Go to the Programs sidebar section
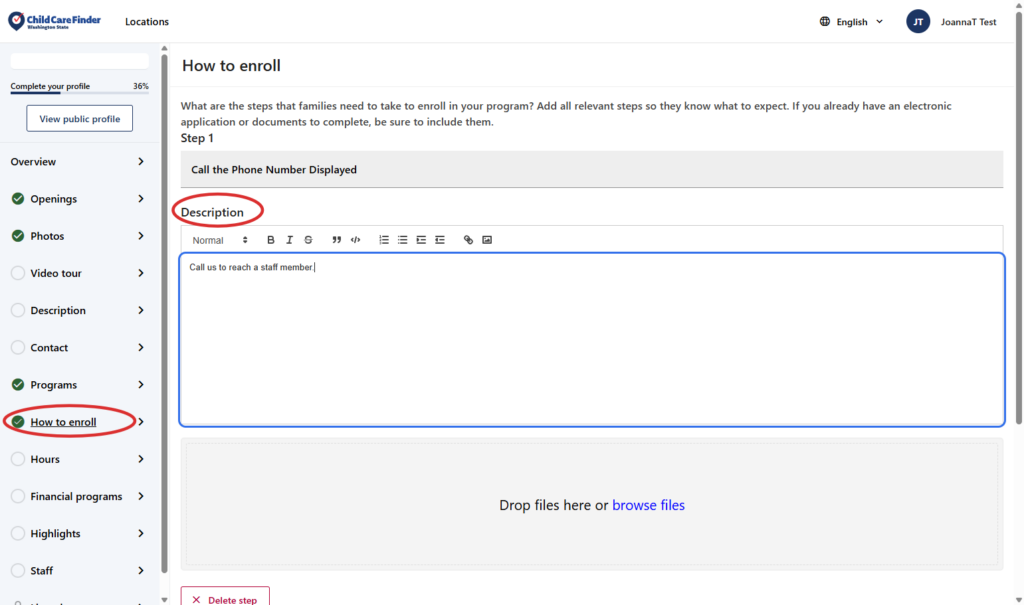The height and width of the screenshot is (605, 1024). pos(53,385)
